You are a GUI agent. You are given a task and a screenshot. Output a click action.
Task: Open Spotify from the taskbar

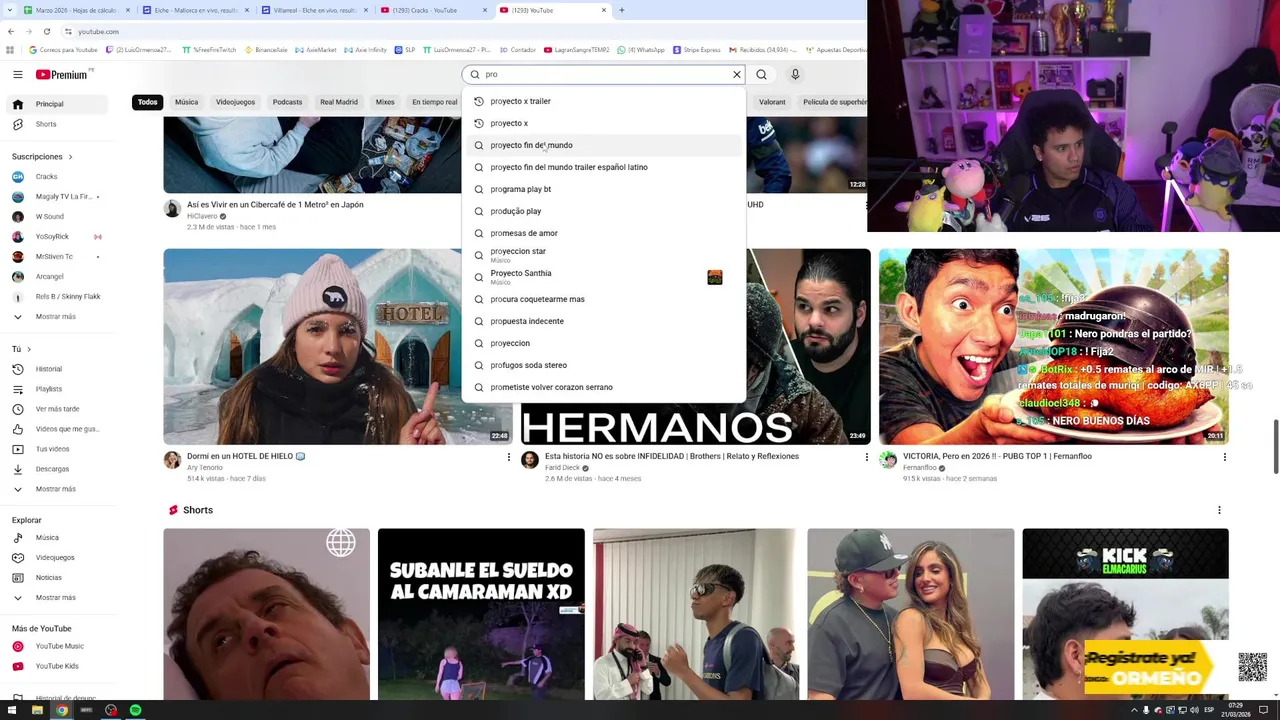click(135, 710)
